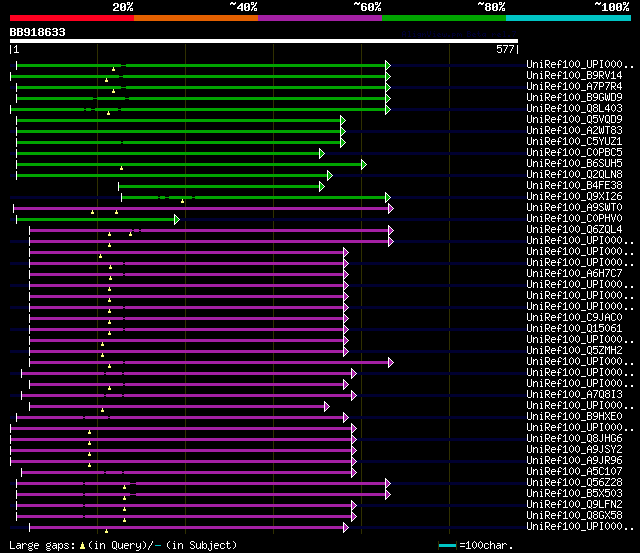Select the UniRef100_C0PHV0 label
This screenshot has height=553, width=640.
click(x=574, y=218)
